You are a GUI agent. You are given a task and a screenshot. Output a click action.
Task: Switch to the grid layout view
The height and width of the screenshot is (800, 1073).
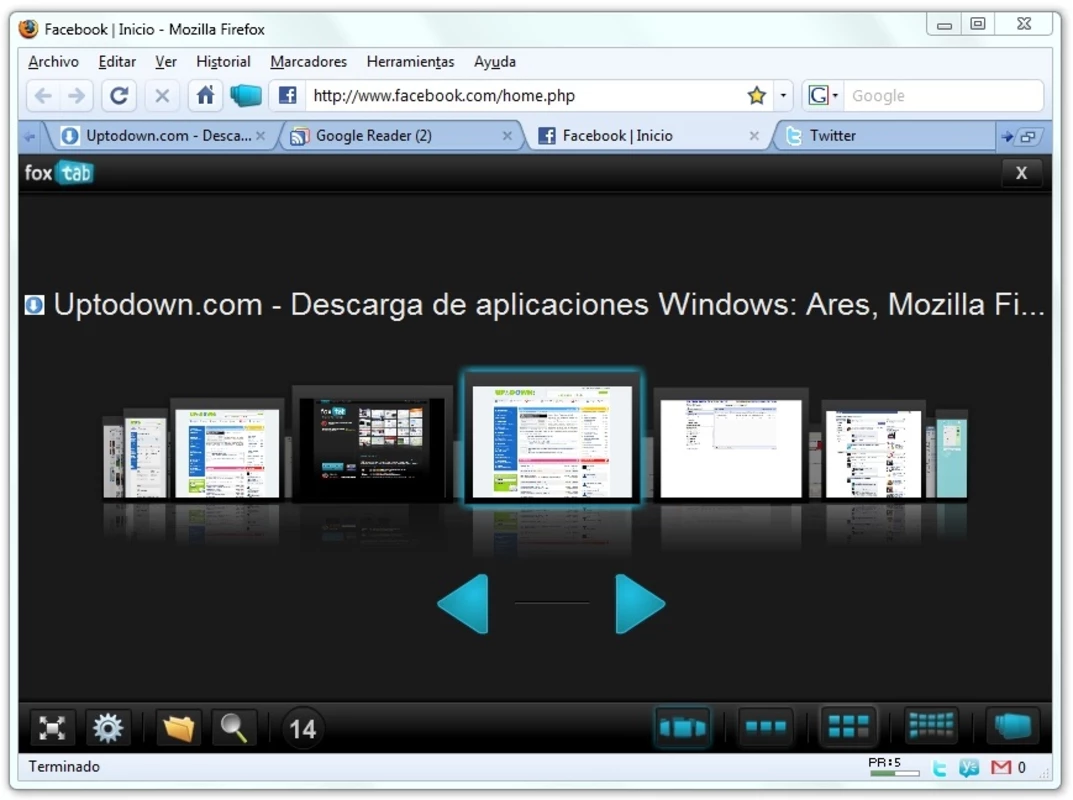849,727
